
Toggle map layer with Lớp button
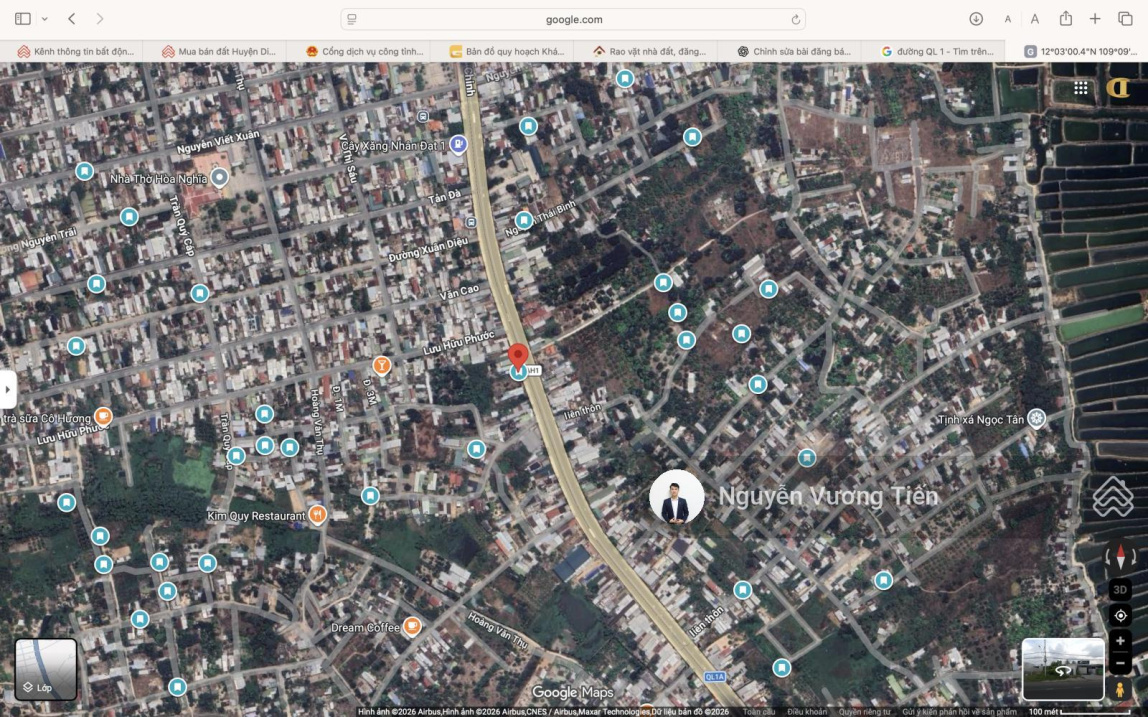point(46,669)
